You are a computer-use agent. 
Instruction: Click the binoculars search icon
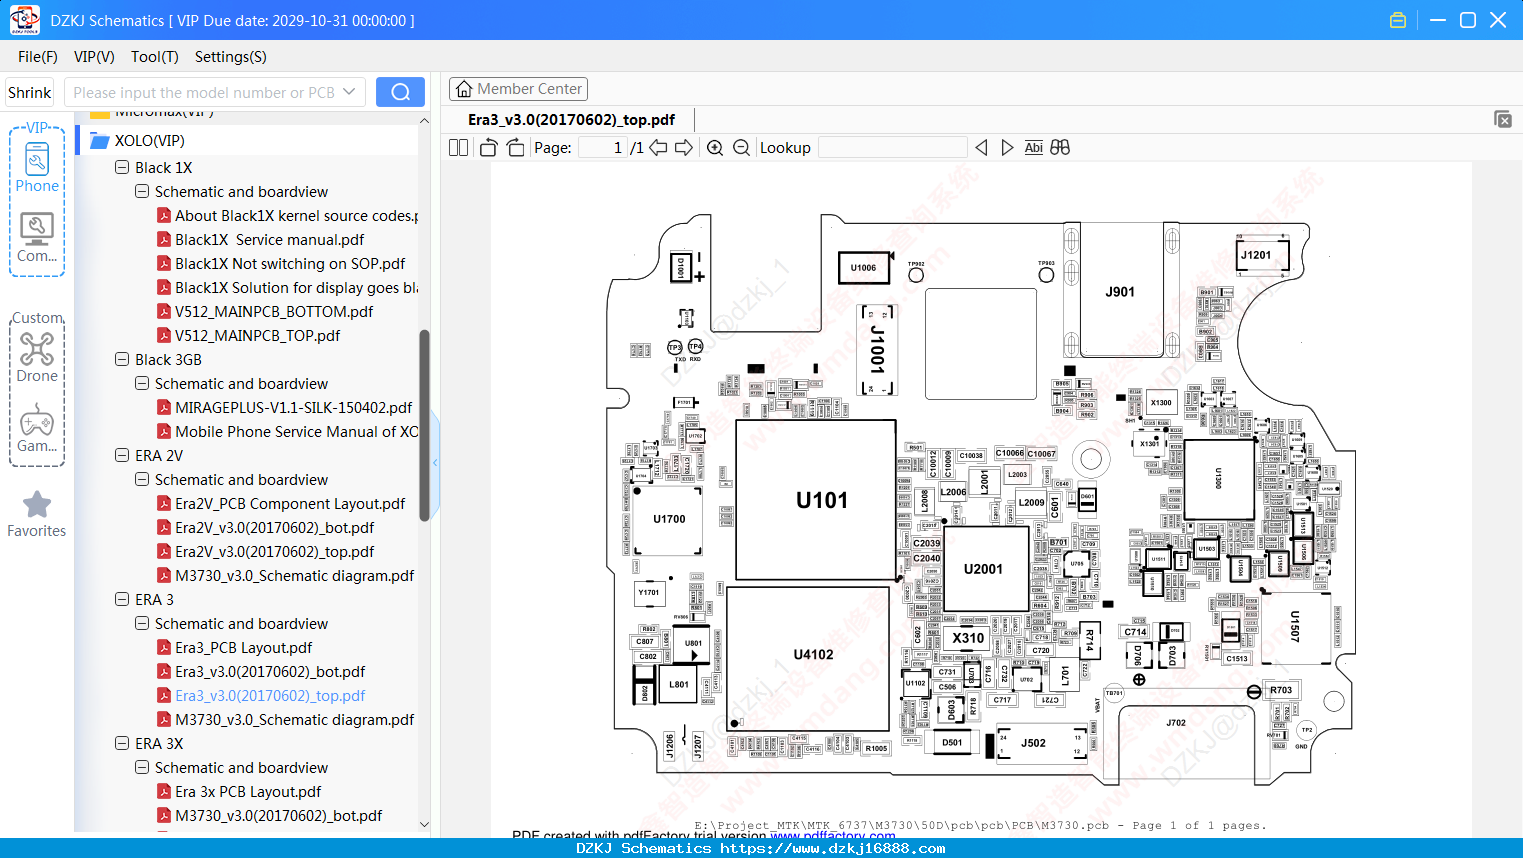[x=1060, y=148]
